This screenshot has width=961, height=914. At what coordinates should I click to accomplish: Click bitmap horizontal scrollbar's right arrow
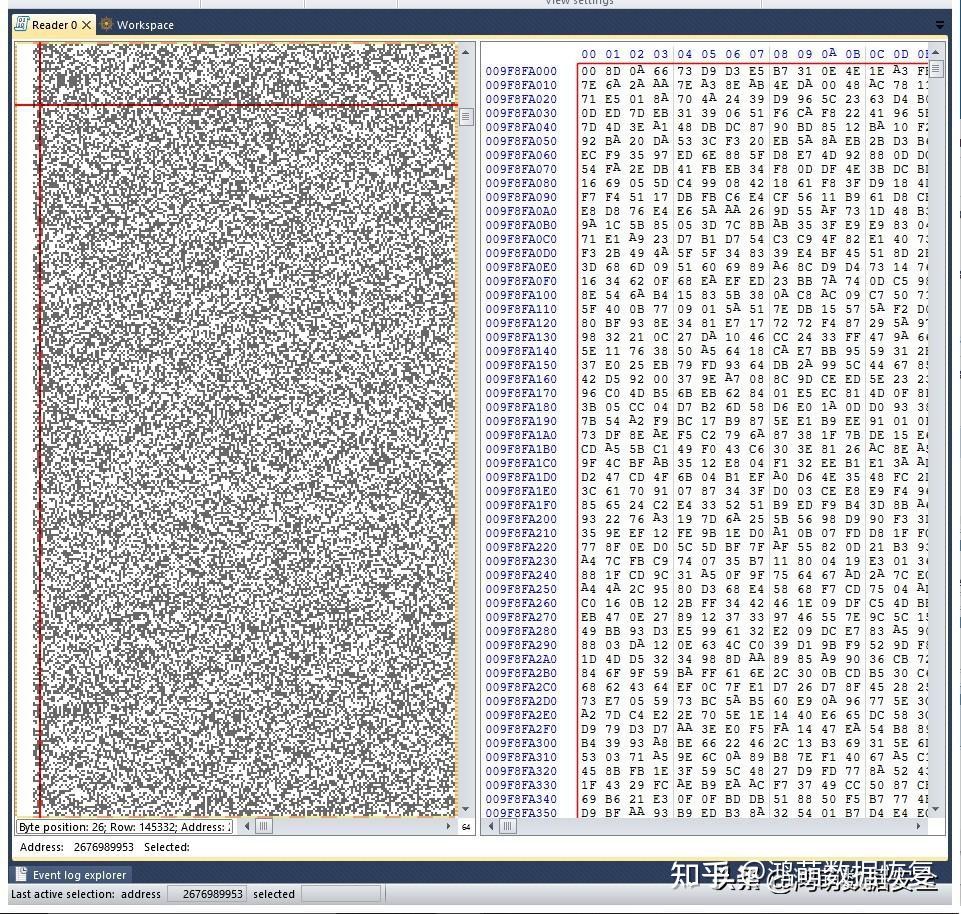449,826
